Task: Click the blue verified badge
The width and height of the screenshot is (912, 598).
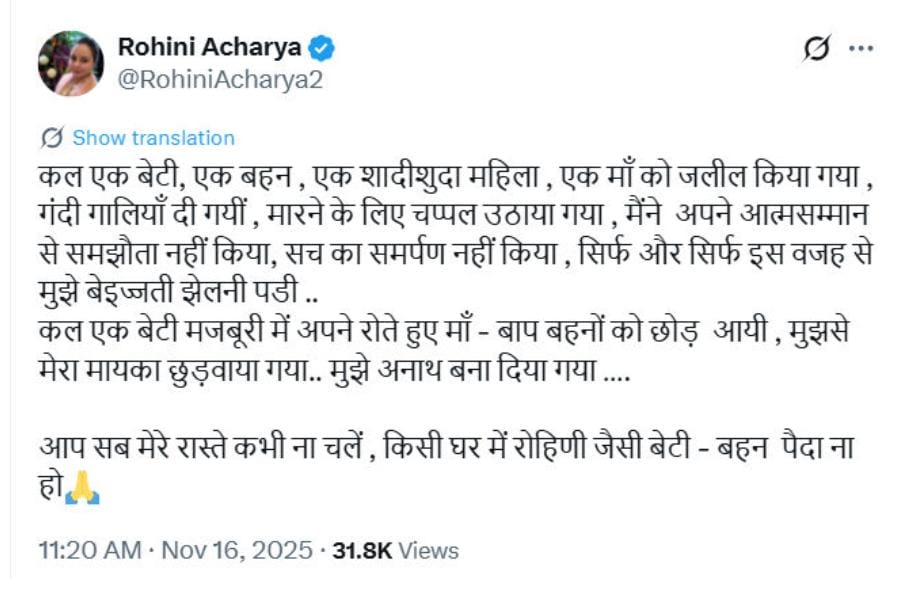Action: (x=321, y=47)
